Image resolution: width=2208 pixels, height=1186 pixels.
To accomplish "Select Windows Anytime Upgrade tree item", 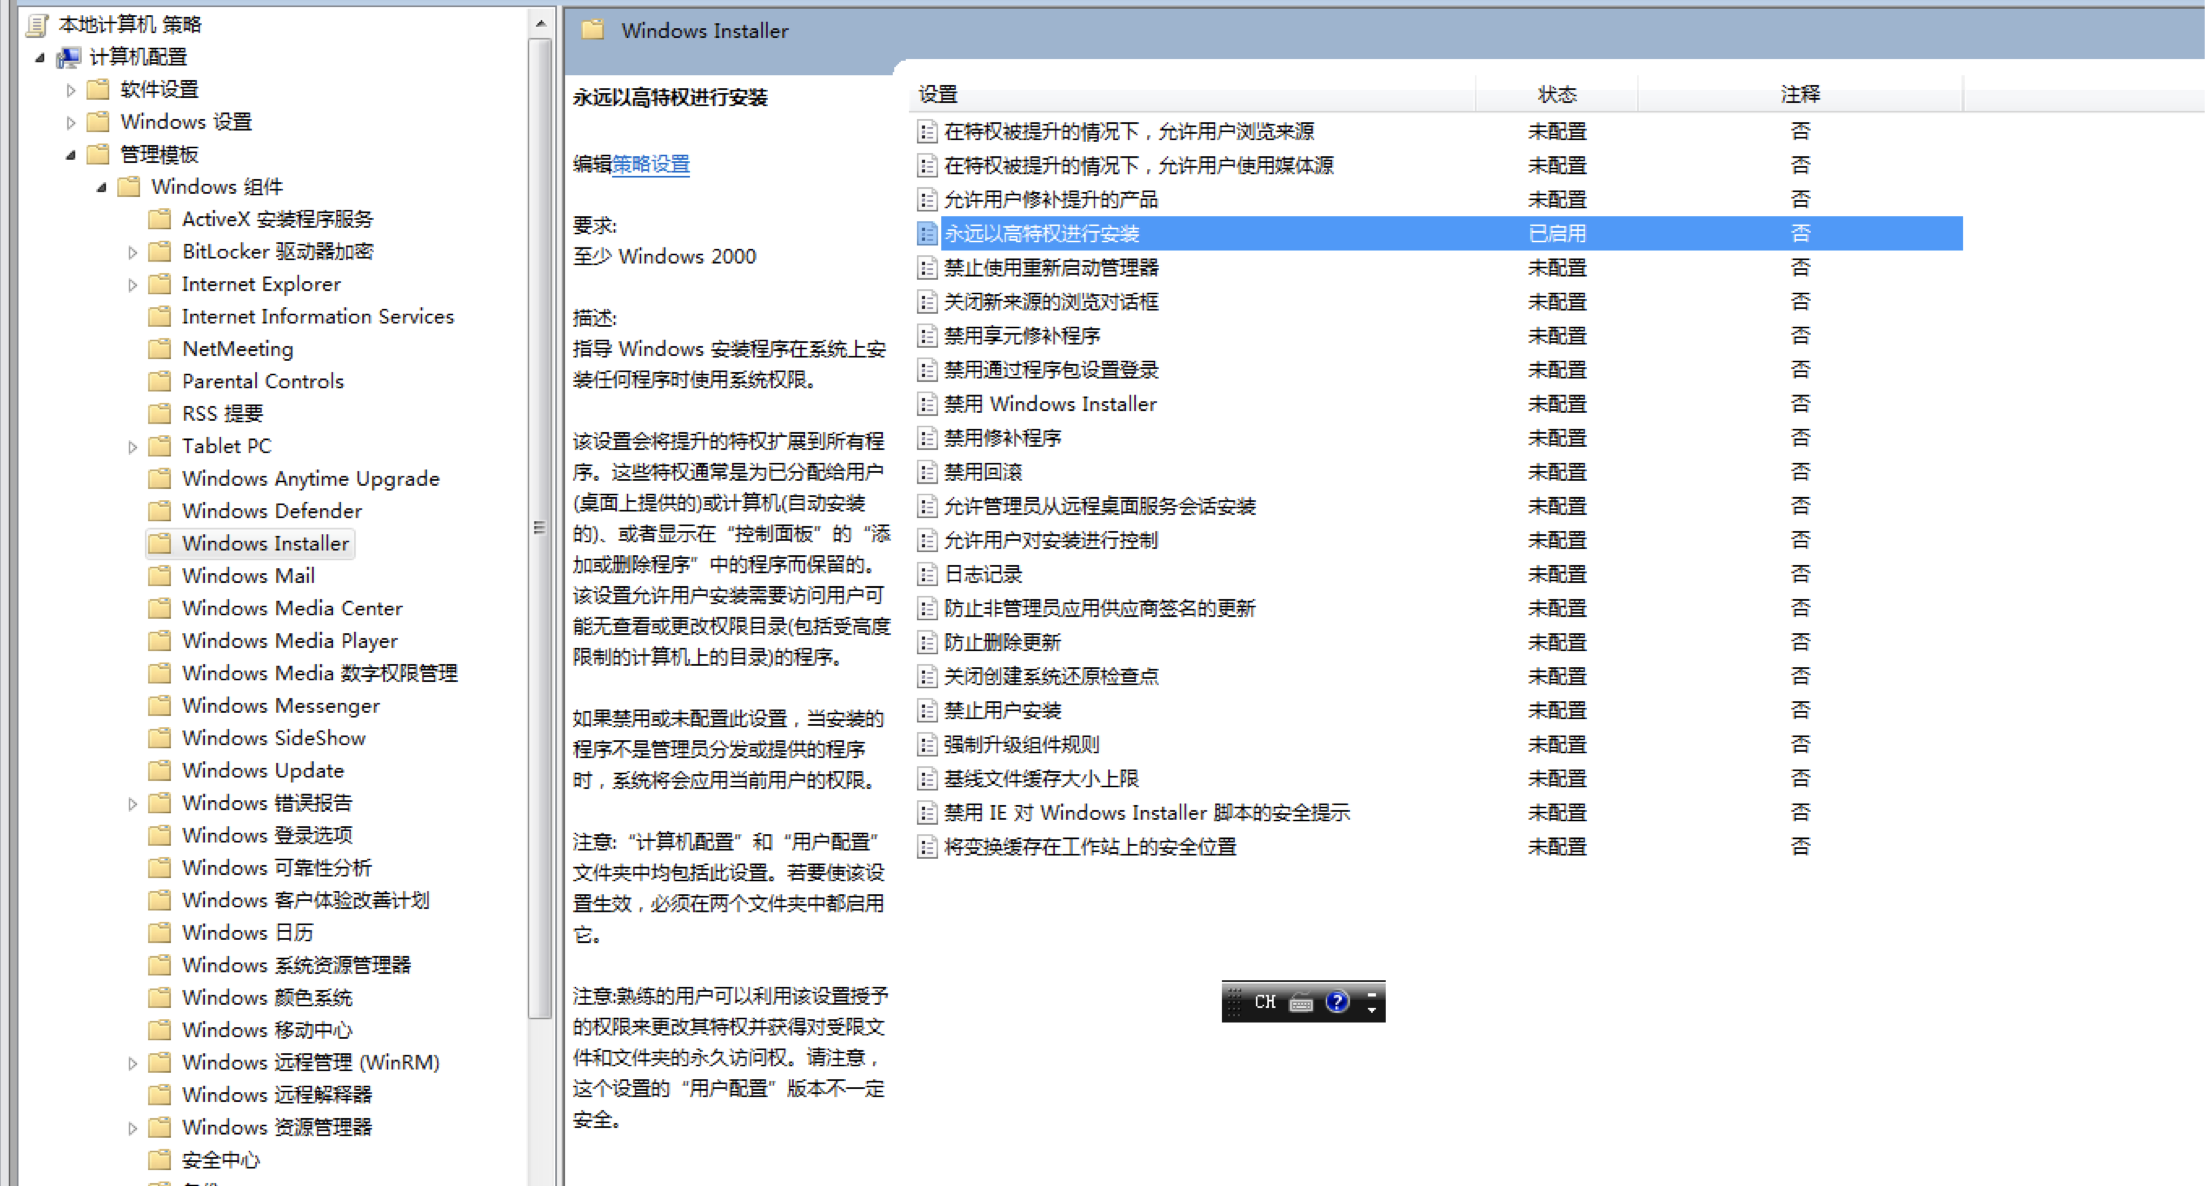I will tap(311, 479).
